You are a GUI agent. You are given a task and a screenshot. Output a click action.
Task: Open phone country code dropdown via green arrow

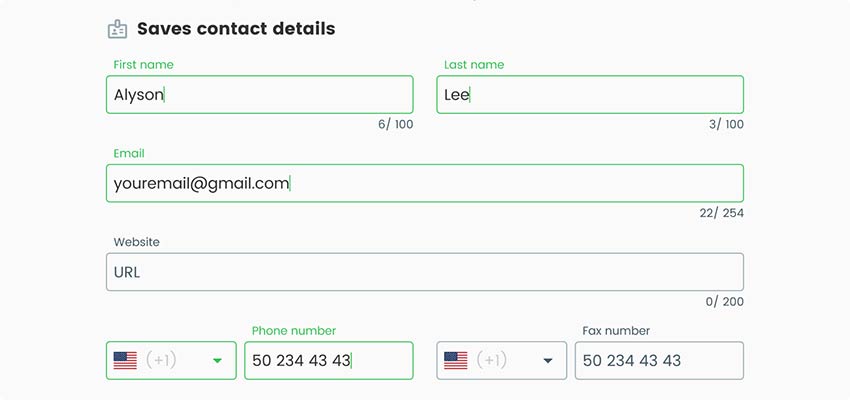(217, 360)
